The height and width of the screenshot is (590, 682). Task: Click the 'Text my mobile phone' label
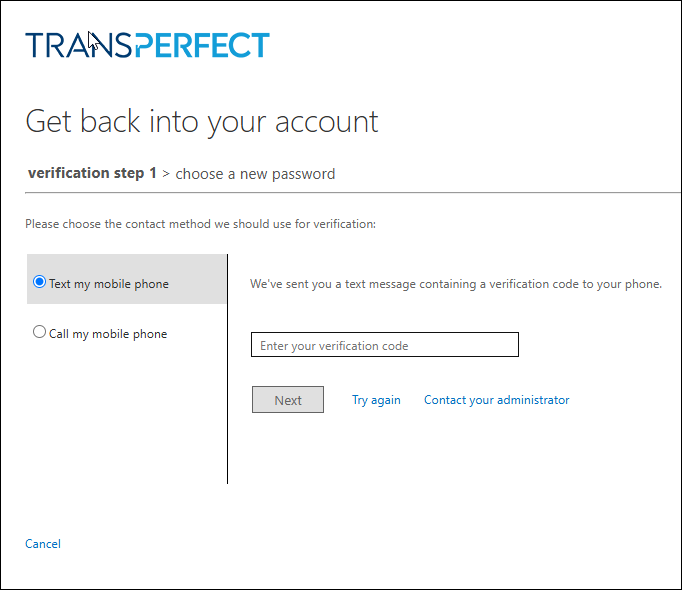point(109,284)
